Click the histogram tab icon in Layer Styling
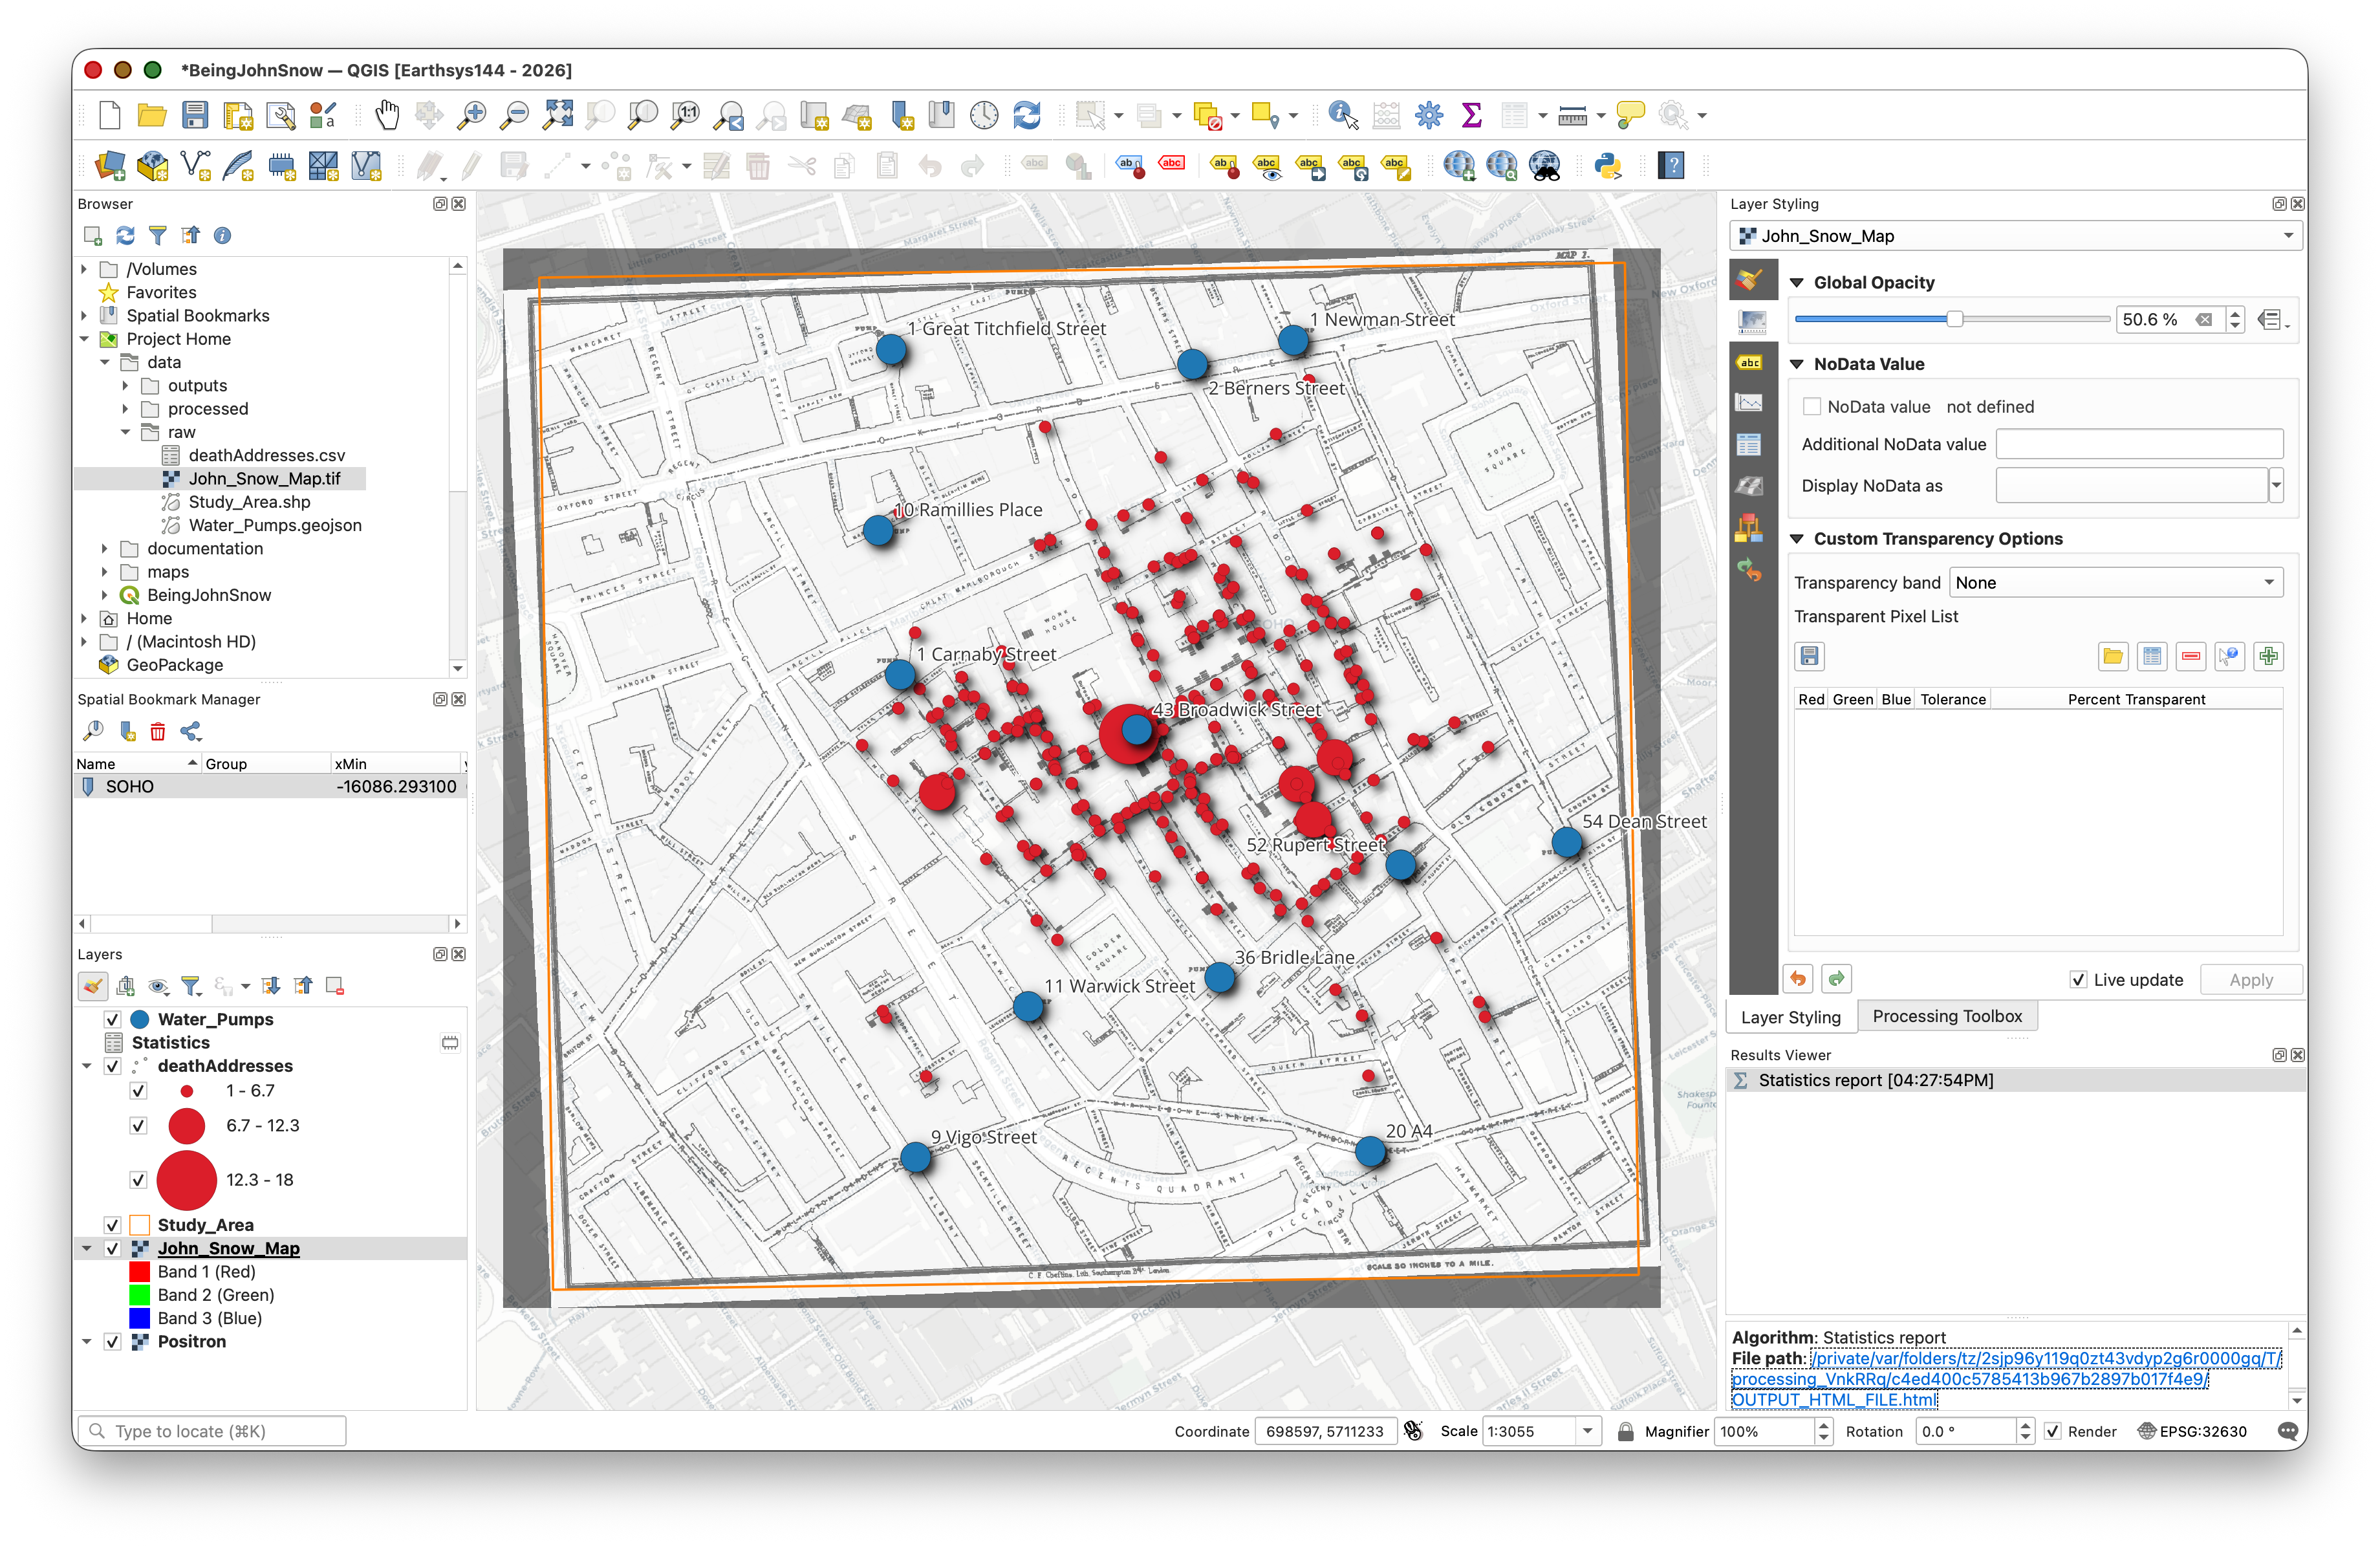 click(x=1749, y=403)
